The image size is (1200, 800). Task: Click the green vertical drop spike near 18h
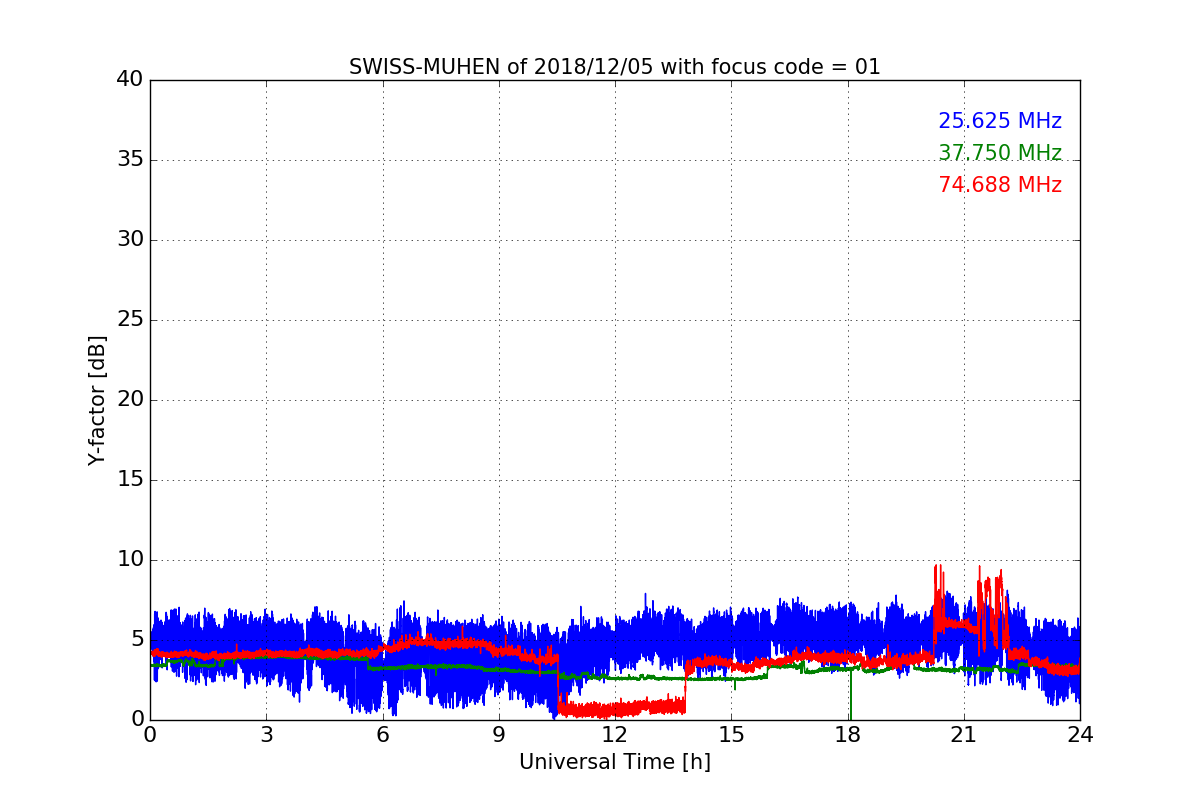[850, 700]
